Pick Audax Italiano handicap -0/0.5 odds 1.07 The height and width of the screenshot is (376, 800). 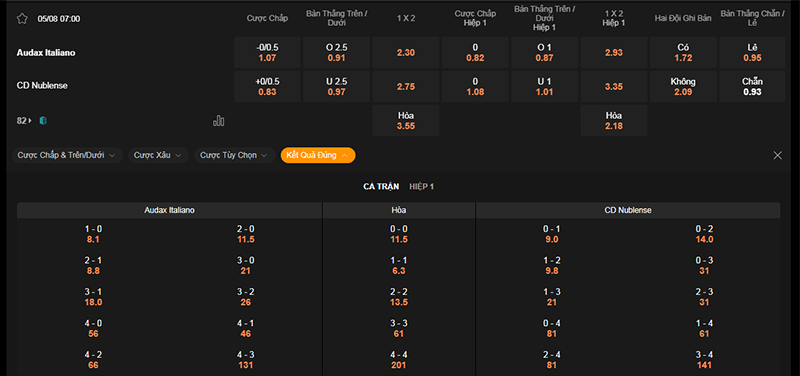click(267, 53)
